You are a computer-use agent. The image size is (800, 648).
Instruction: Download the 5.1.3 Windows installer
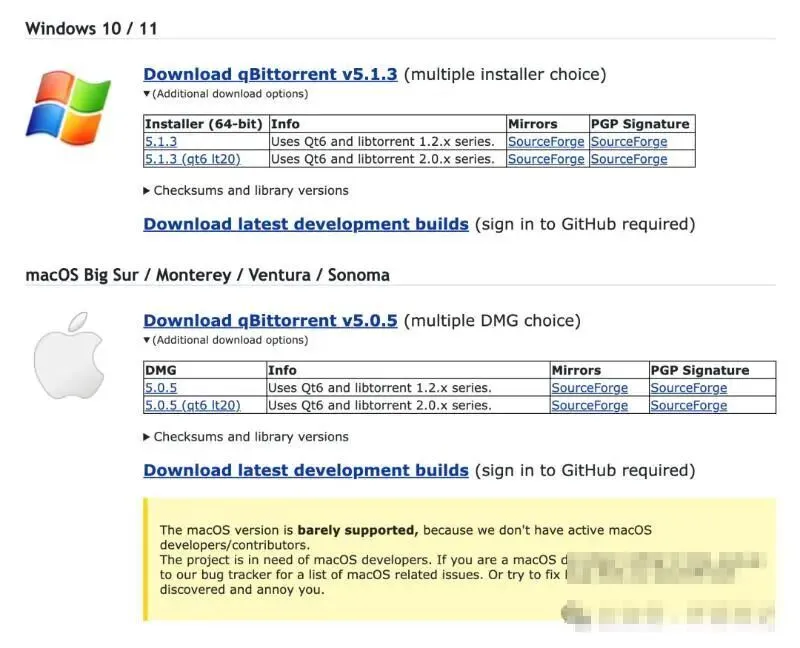[x=161, y=142]
